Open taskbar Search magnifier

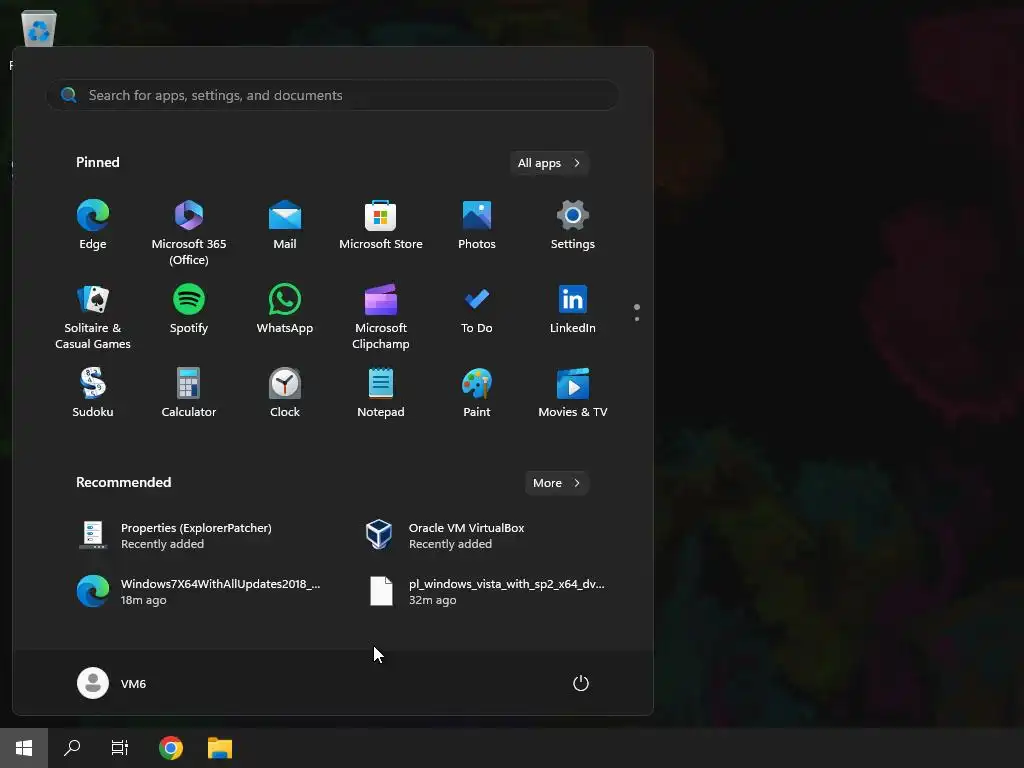(72, 748)
